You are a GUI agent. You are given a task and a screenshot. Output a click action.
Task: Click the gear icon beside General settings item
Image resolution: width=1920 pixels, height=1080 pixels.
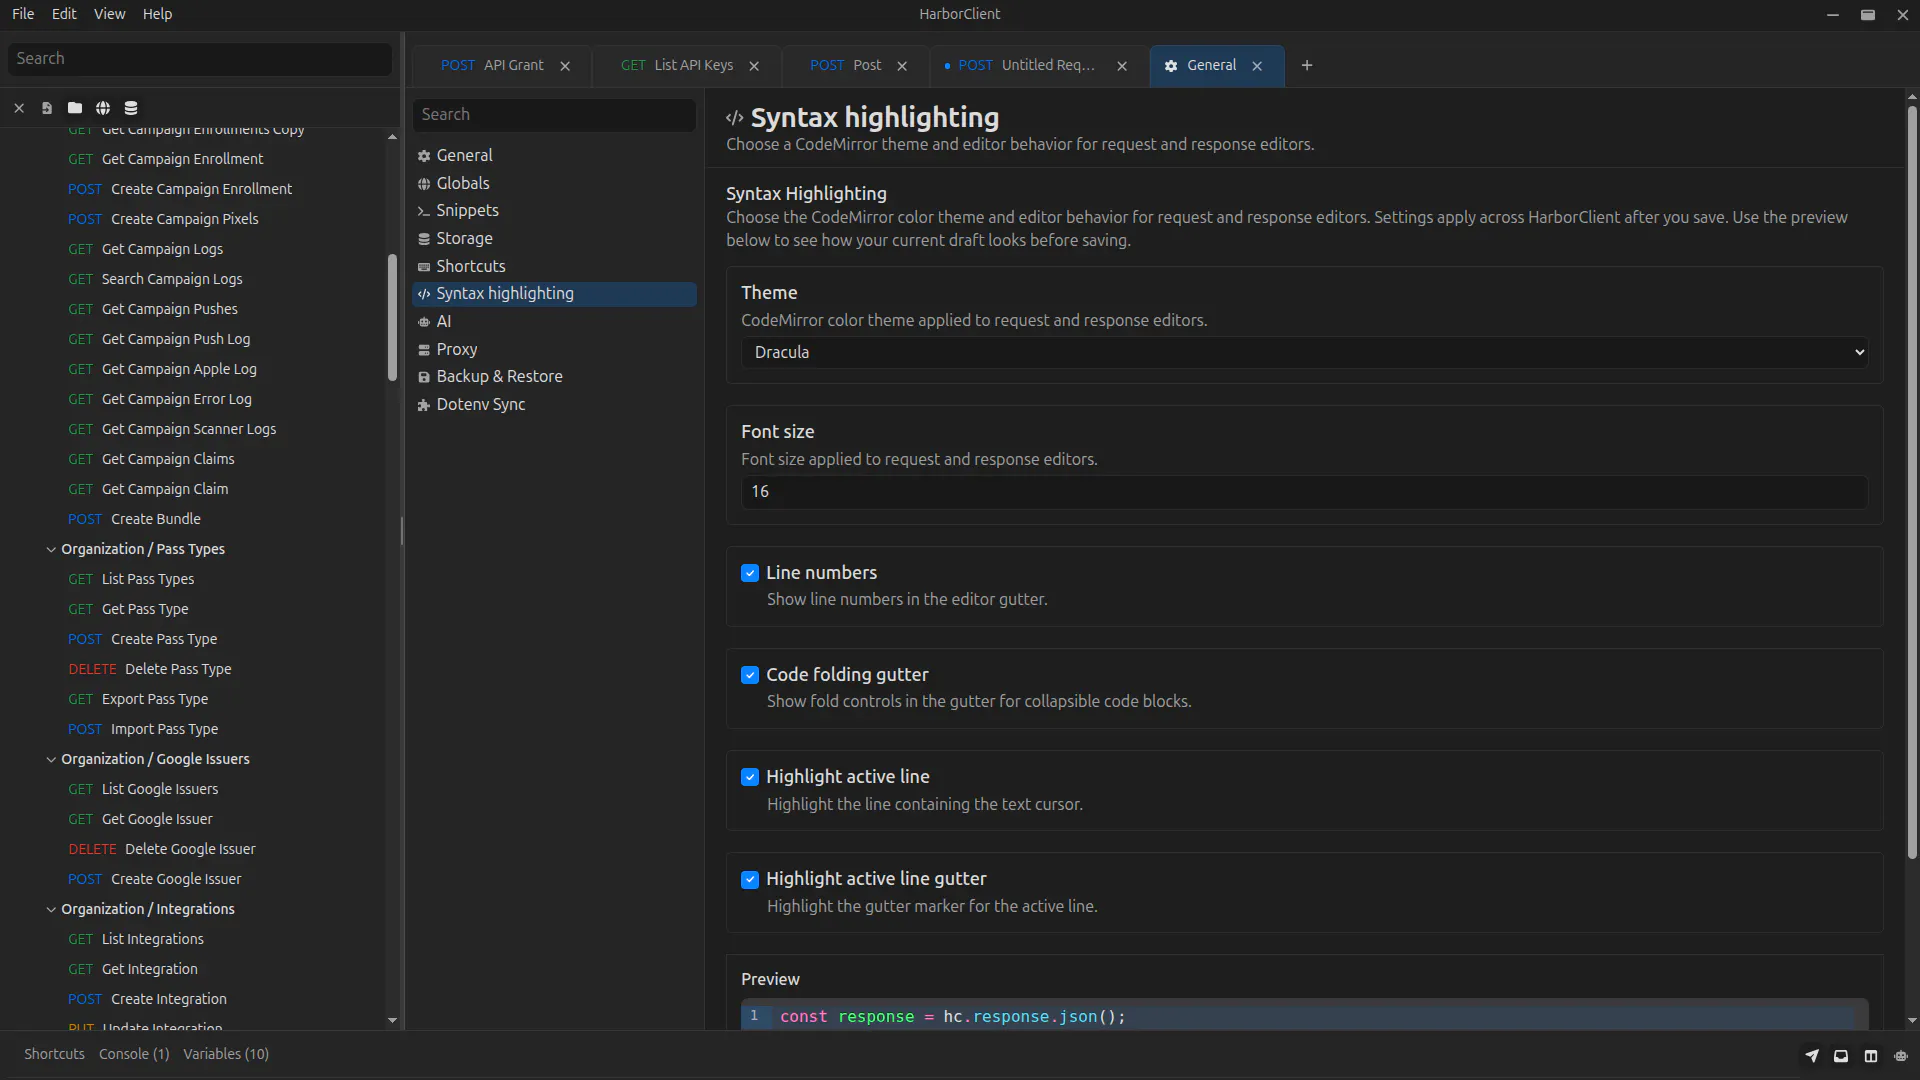pyautogui.click(x=424, y=156)
